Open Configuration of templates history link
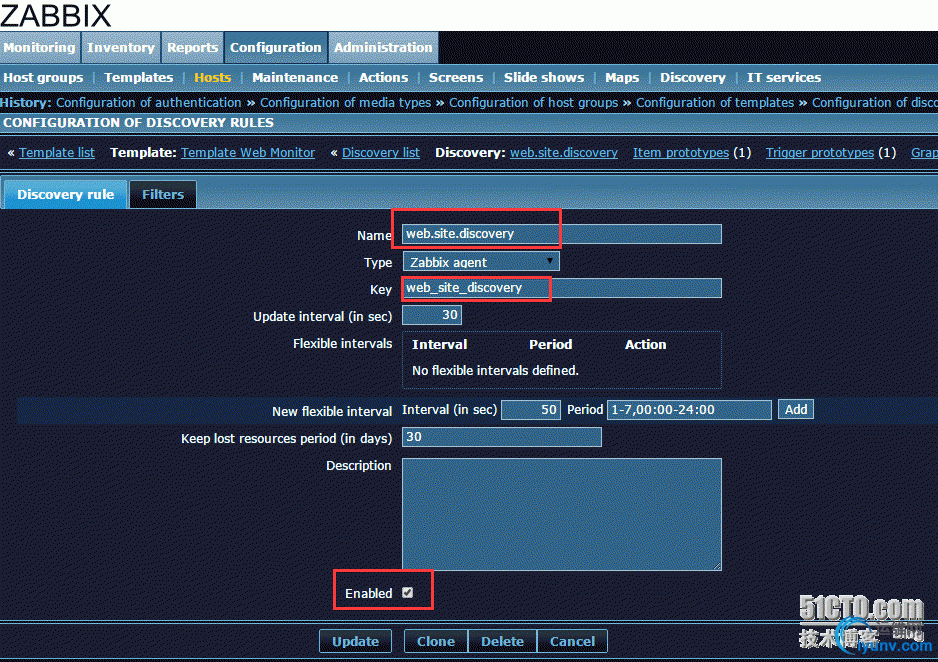Image resolution: width=938 pixels, height=662 pixels. pos(715,103)
